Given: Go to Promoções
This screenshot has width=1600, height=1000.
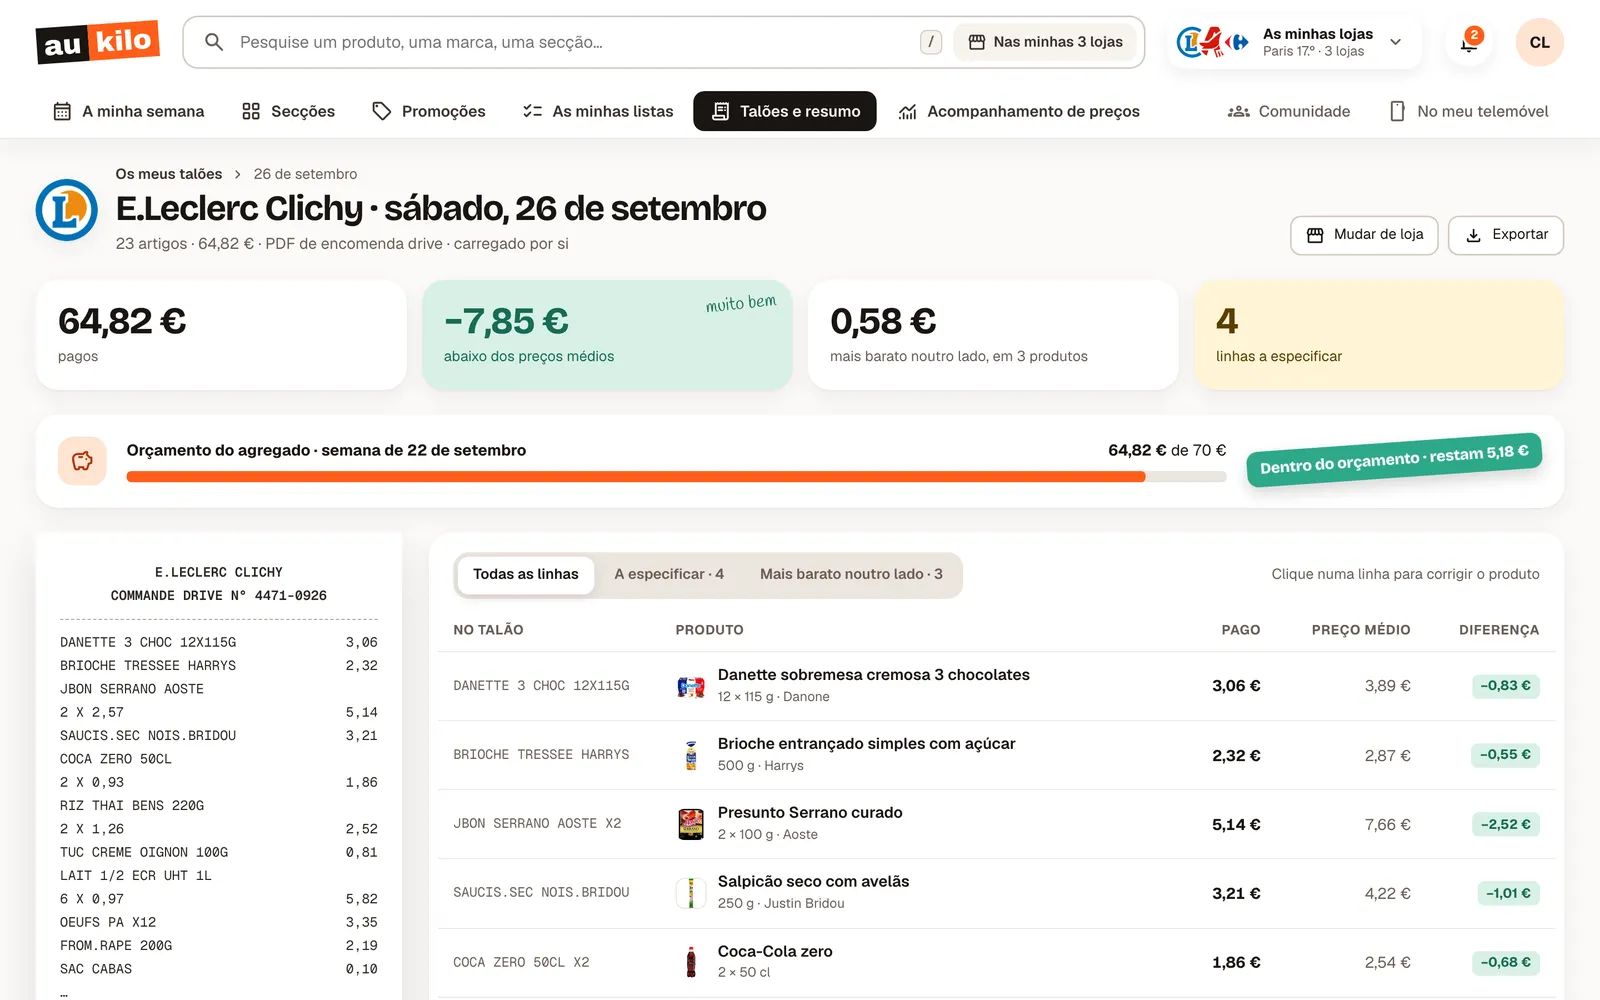Looking at the screenshot, I should coord(428,111).
